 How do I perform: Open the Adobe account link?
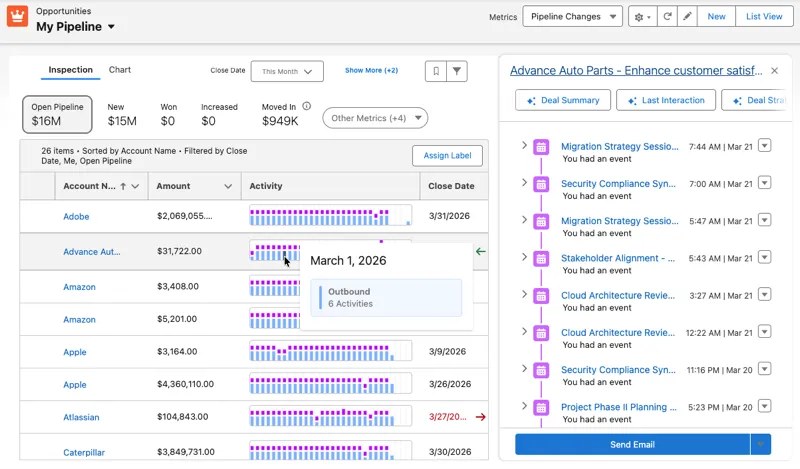pyautogui.click(x=76, y=216)
